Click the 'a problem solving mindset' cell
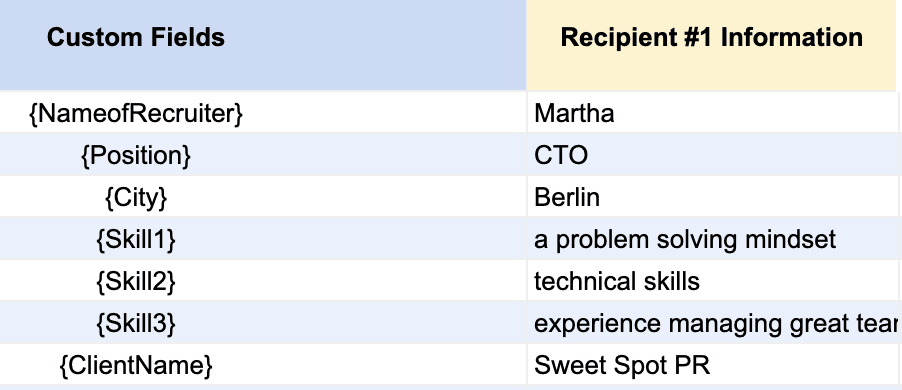This screenshot has width=902, height=390. [714, 239]
